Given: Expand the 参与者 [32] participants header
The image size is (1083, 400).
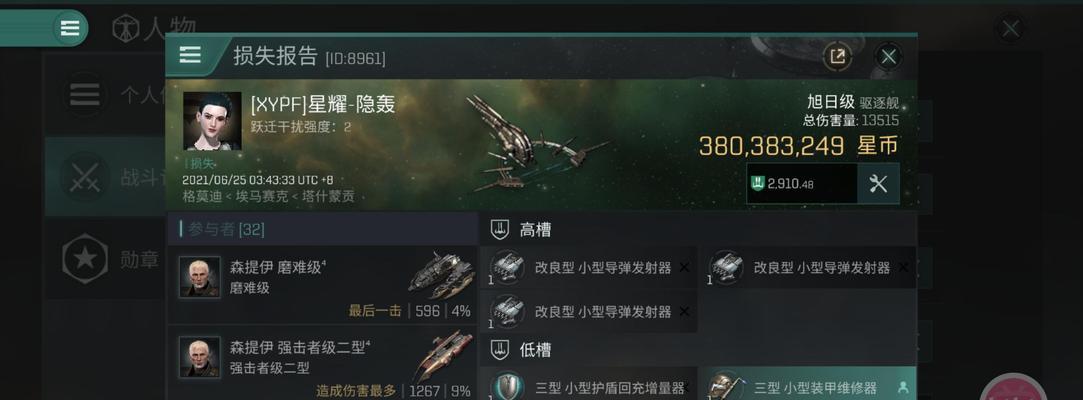Looking at the screenshot, I should (x=322, y=229).
